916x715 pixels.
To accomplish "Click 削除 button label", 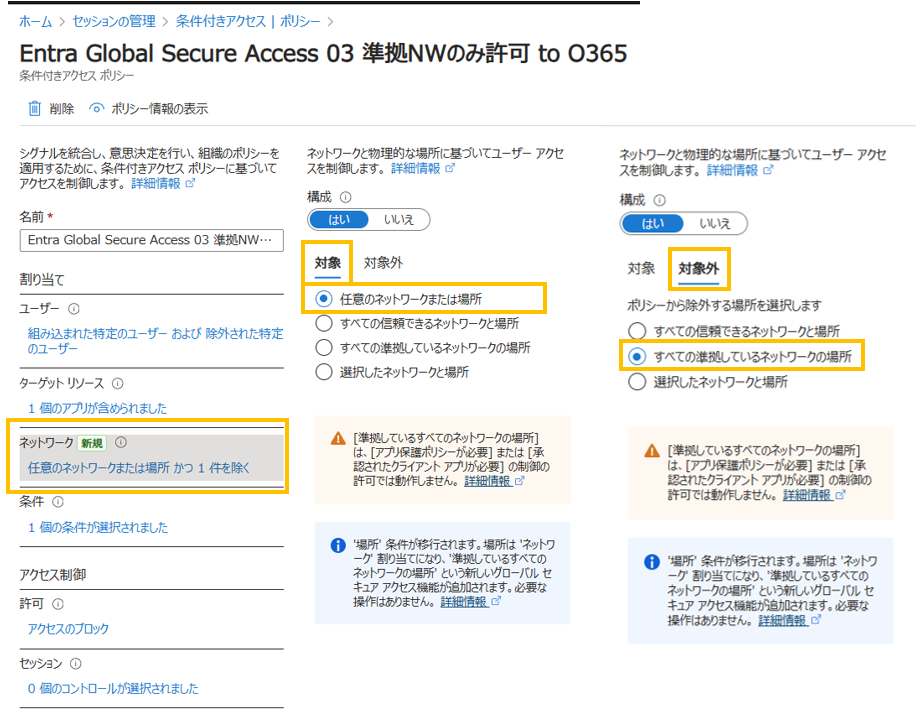I will 62,109.
